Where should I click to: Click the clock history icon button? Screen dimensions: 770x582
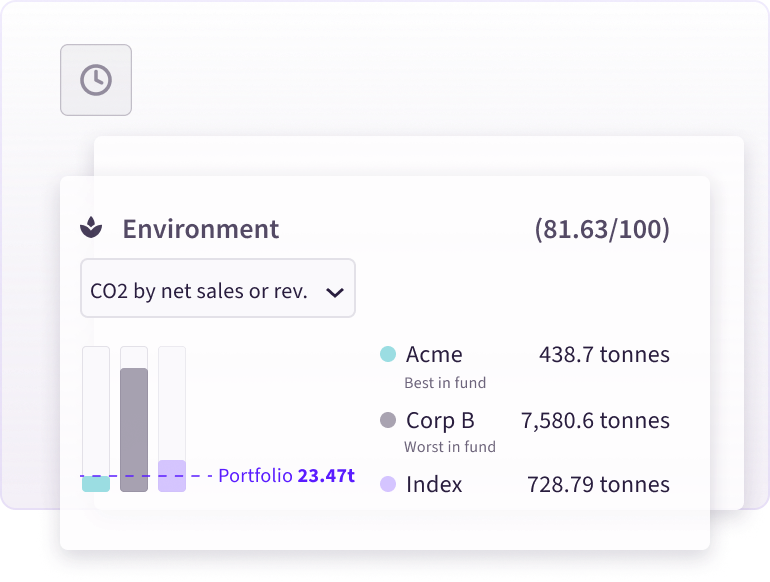coord(96,80)
